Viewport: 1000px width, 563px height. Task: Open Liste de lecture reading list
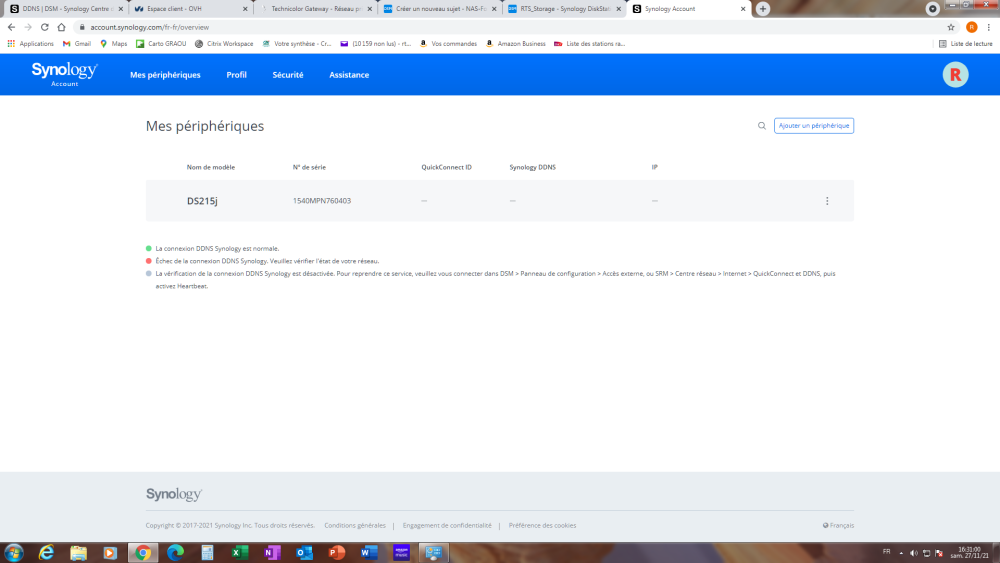pyautogui.click(x=966, y=44)
